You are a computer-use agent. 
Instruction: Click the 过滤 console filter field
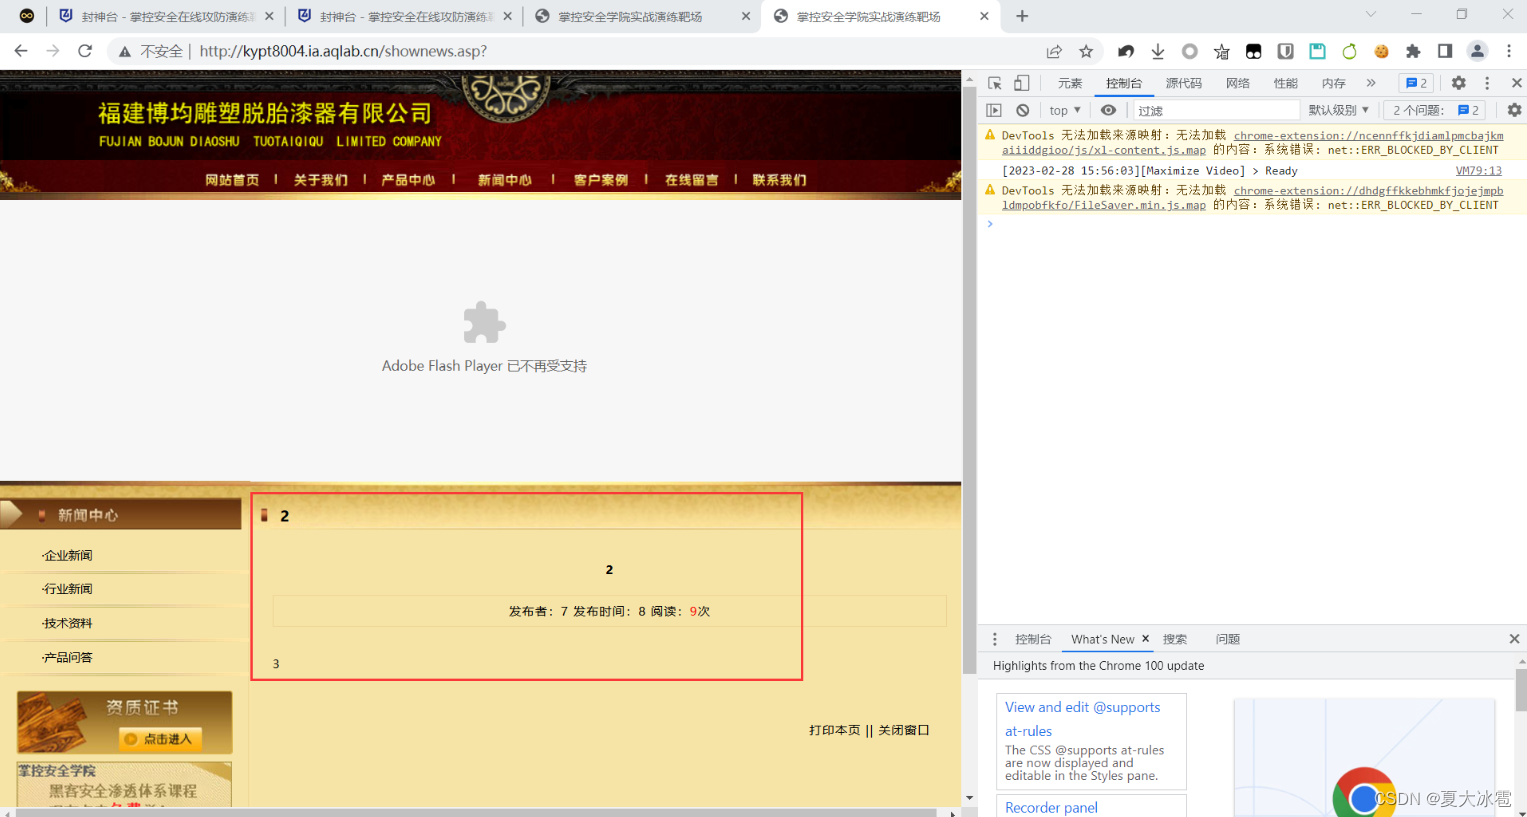pos(1215,110)
